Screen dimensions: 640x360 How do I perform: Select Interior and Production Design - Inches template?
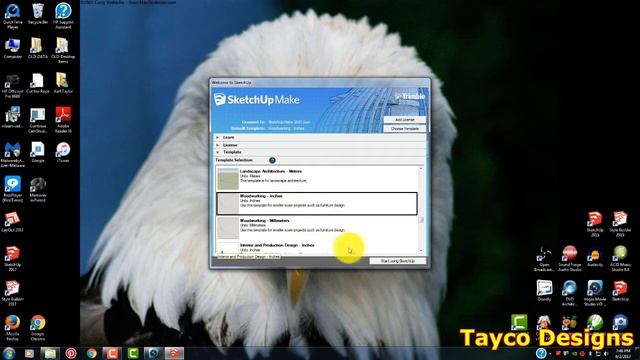pyautogui.click(x=317, y=247)
